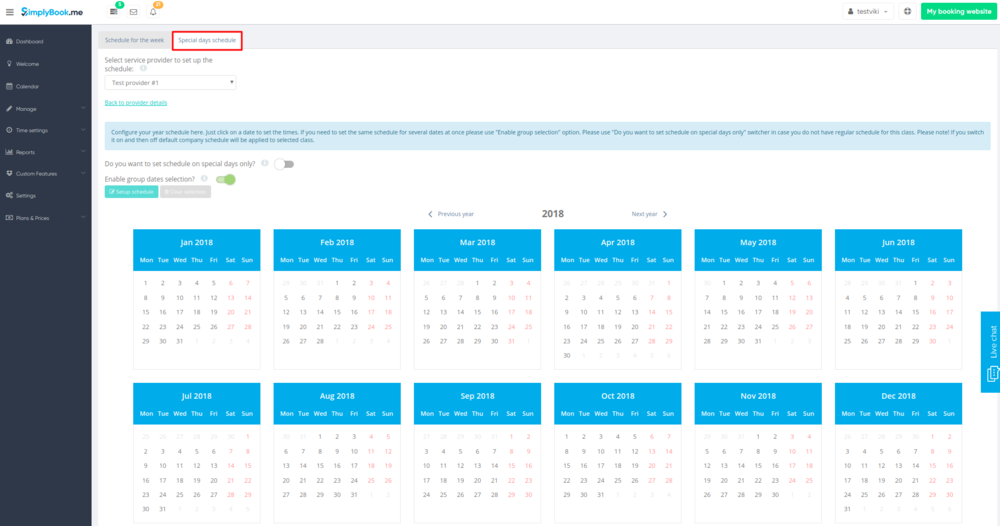Open Calendar from the sidebar
1000x526 pixels.
(27, 86)
